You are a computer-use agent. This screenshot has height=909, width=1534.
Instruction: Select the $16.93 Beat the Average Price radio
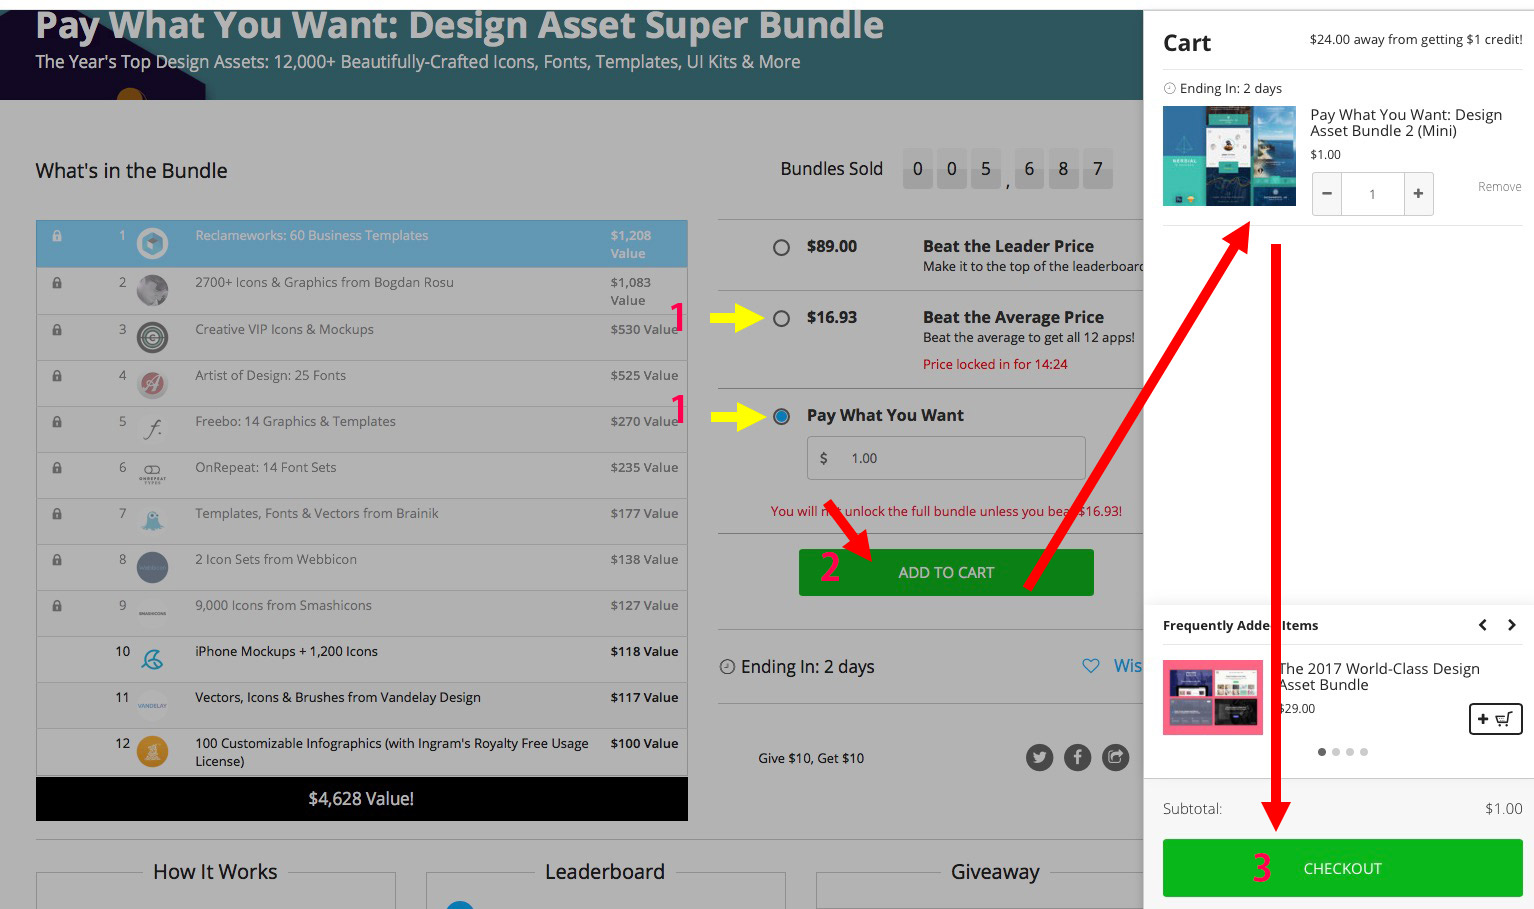coord(781,318)
